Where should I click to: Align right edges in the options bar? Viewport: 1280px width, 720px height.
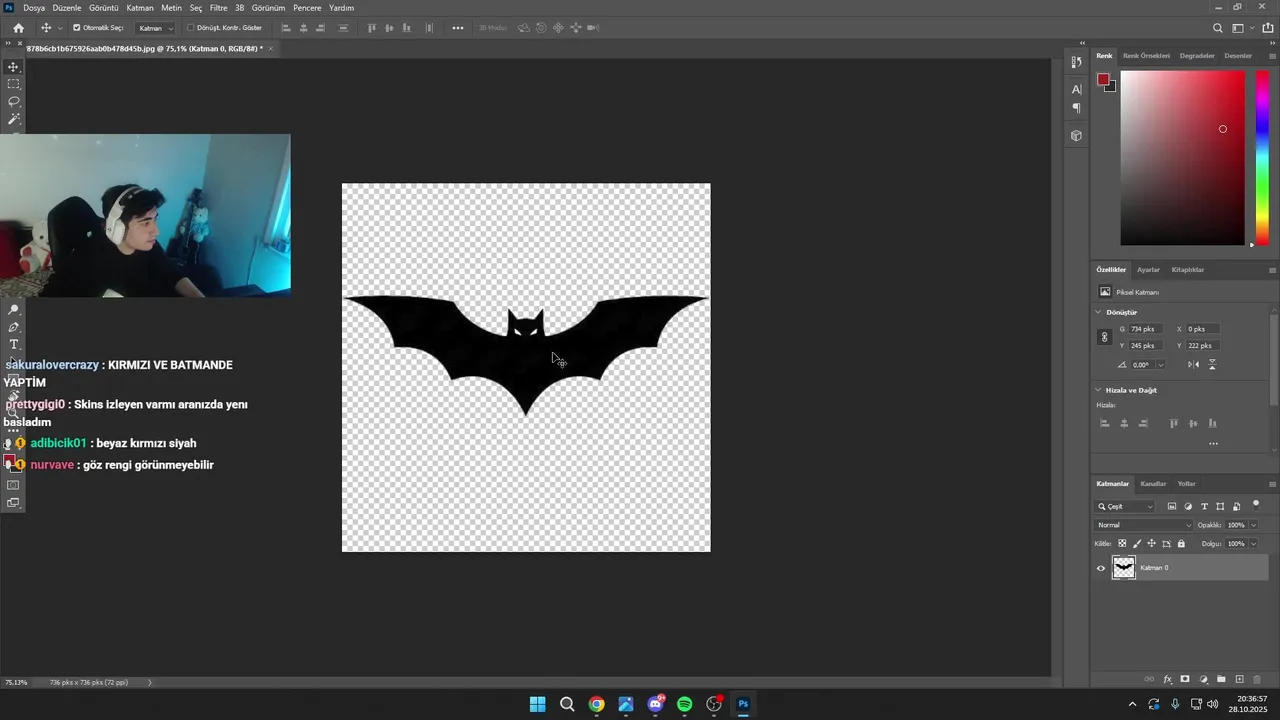[x=322, y=28]
